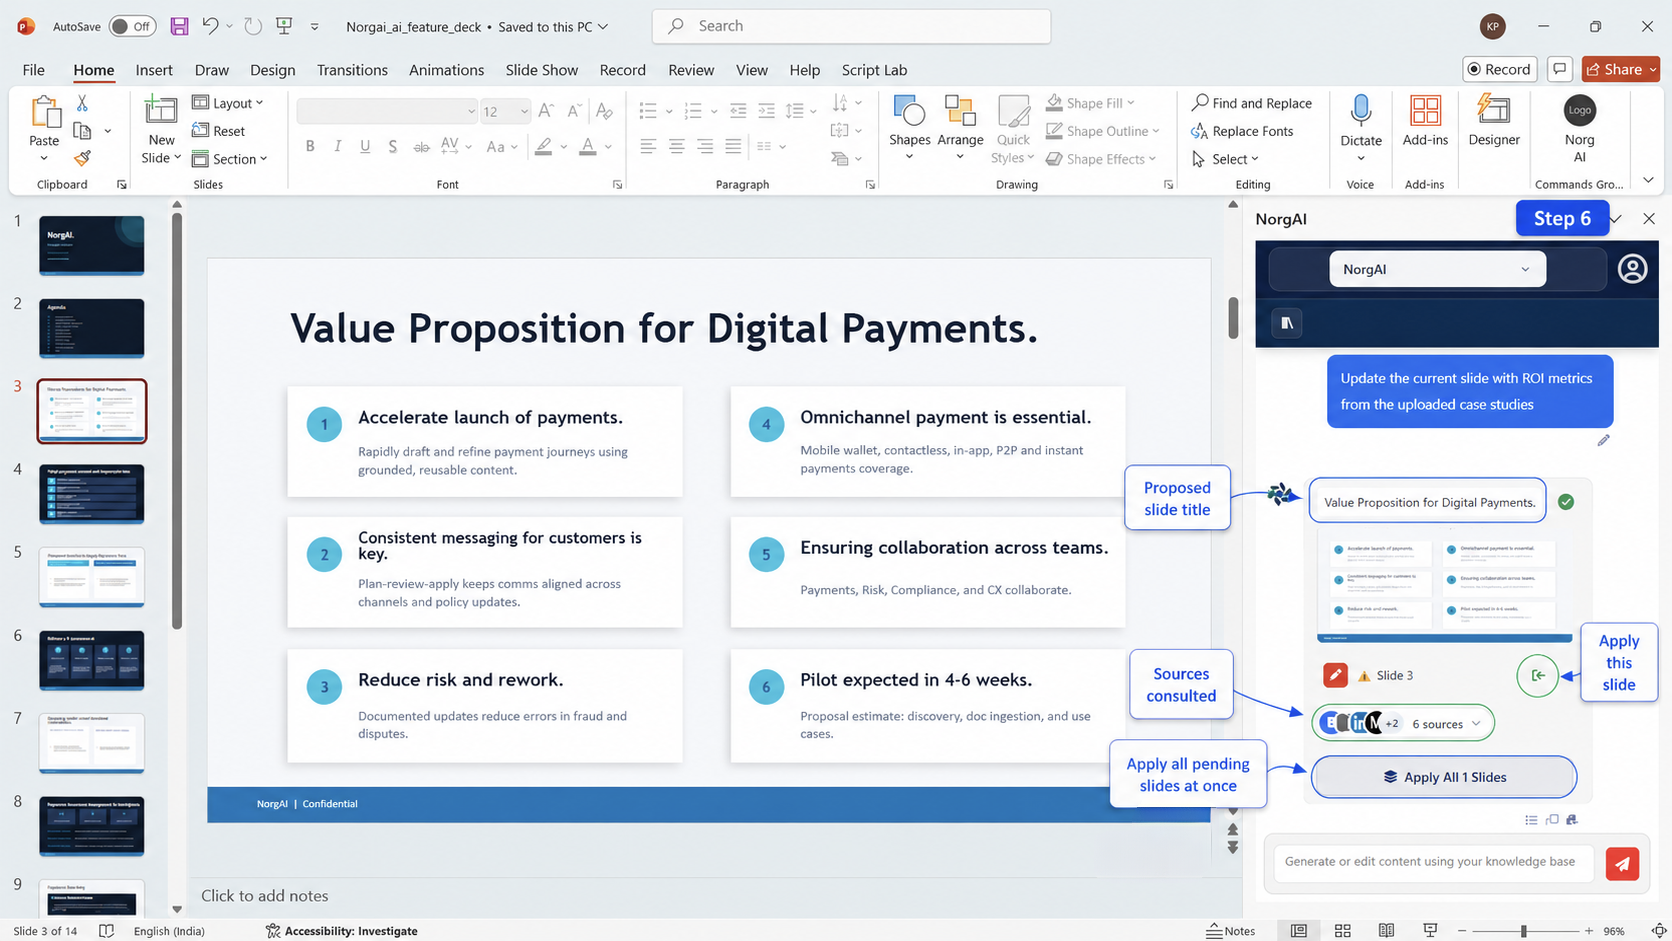This screenshot has width=1672, height=941.
Task: Switch to the Insert tab
Action: click(x=154, y=70)
